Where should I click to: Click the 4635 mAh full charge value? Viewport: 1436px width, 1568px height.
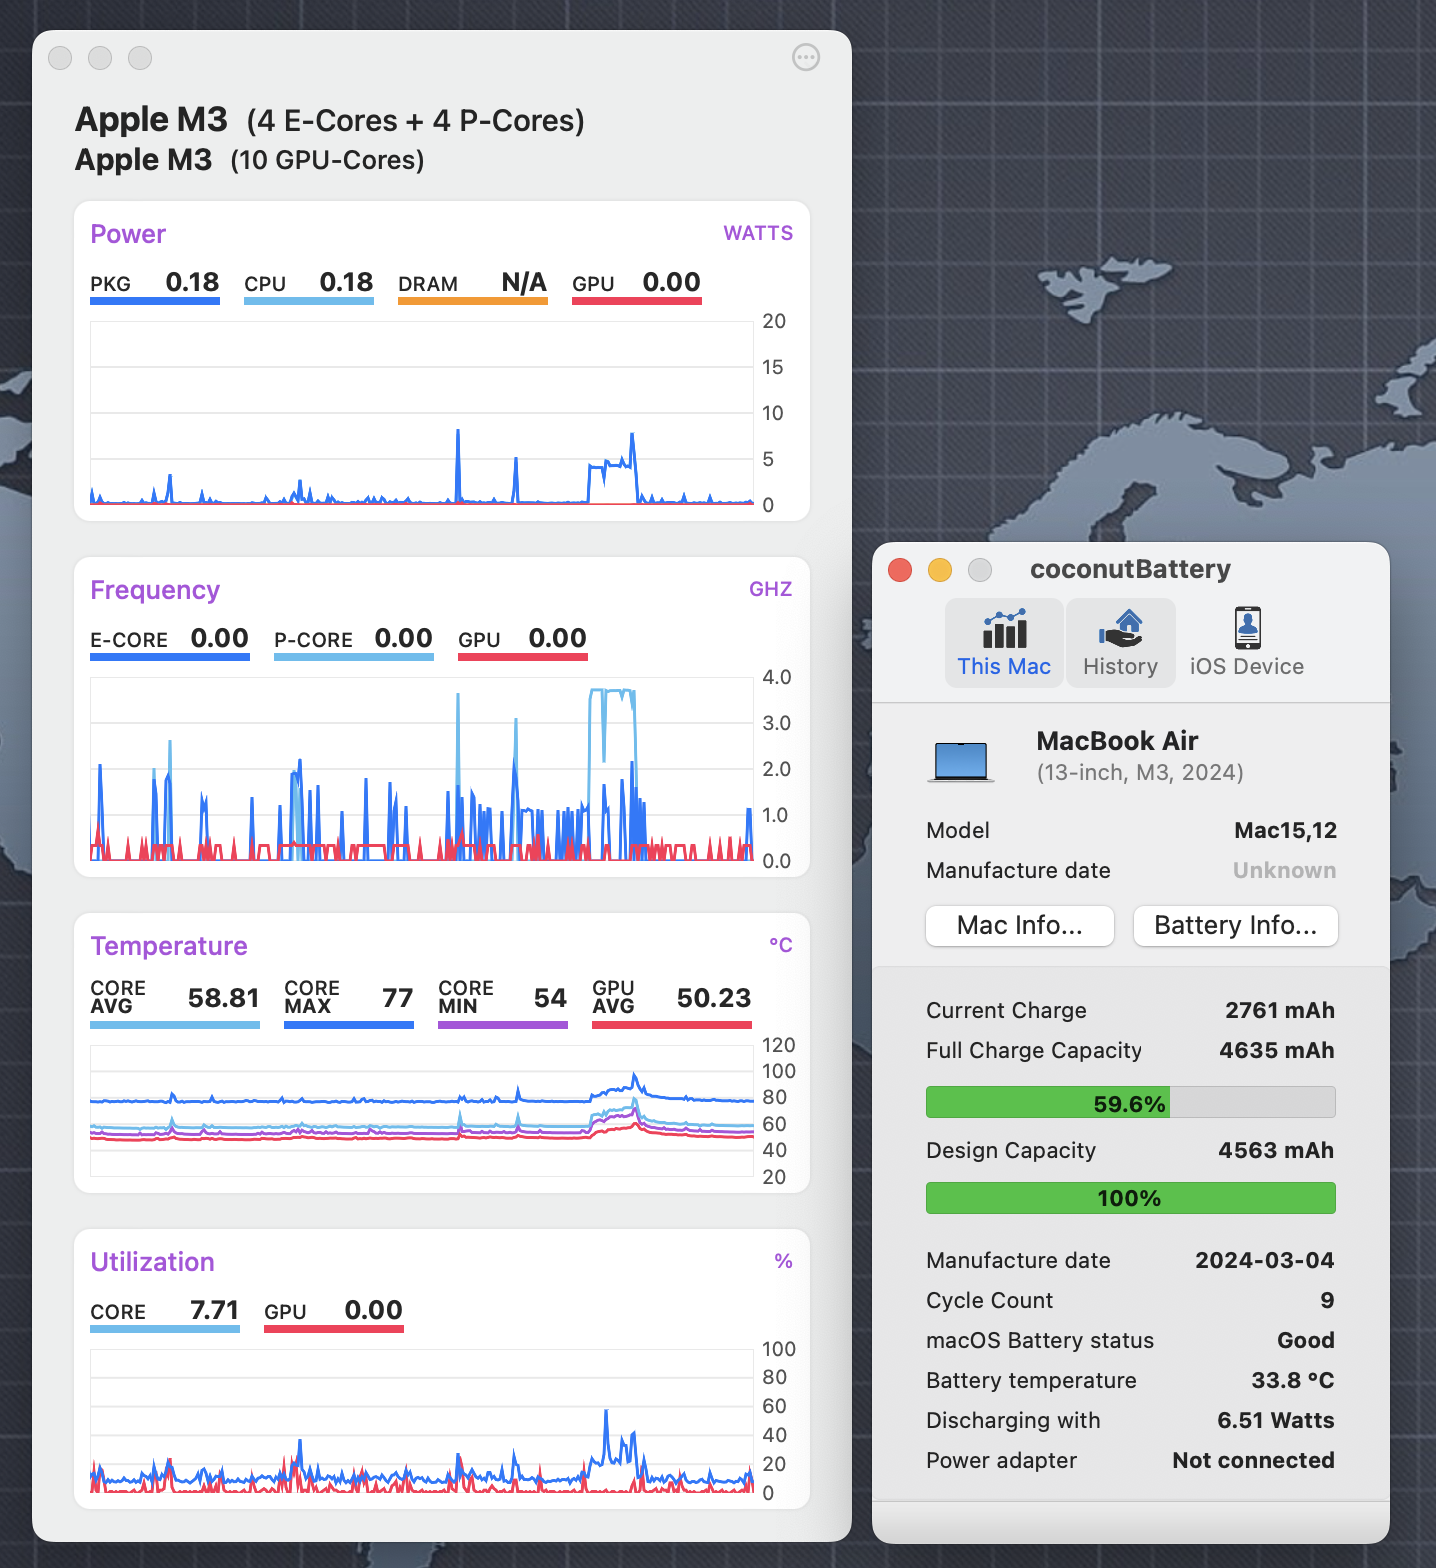pos(1277,1050)
